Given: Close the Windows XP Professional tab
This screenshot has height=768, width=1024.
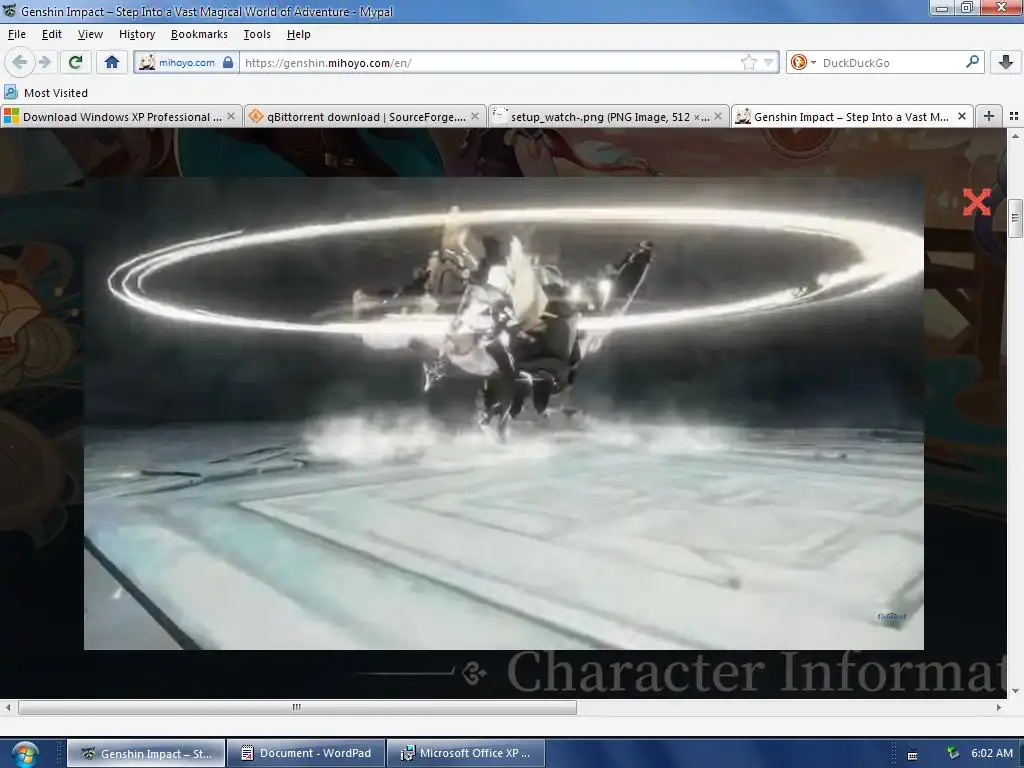Looking at the screenshot, I should 231,116.
